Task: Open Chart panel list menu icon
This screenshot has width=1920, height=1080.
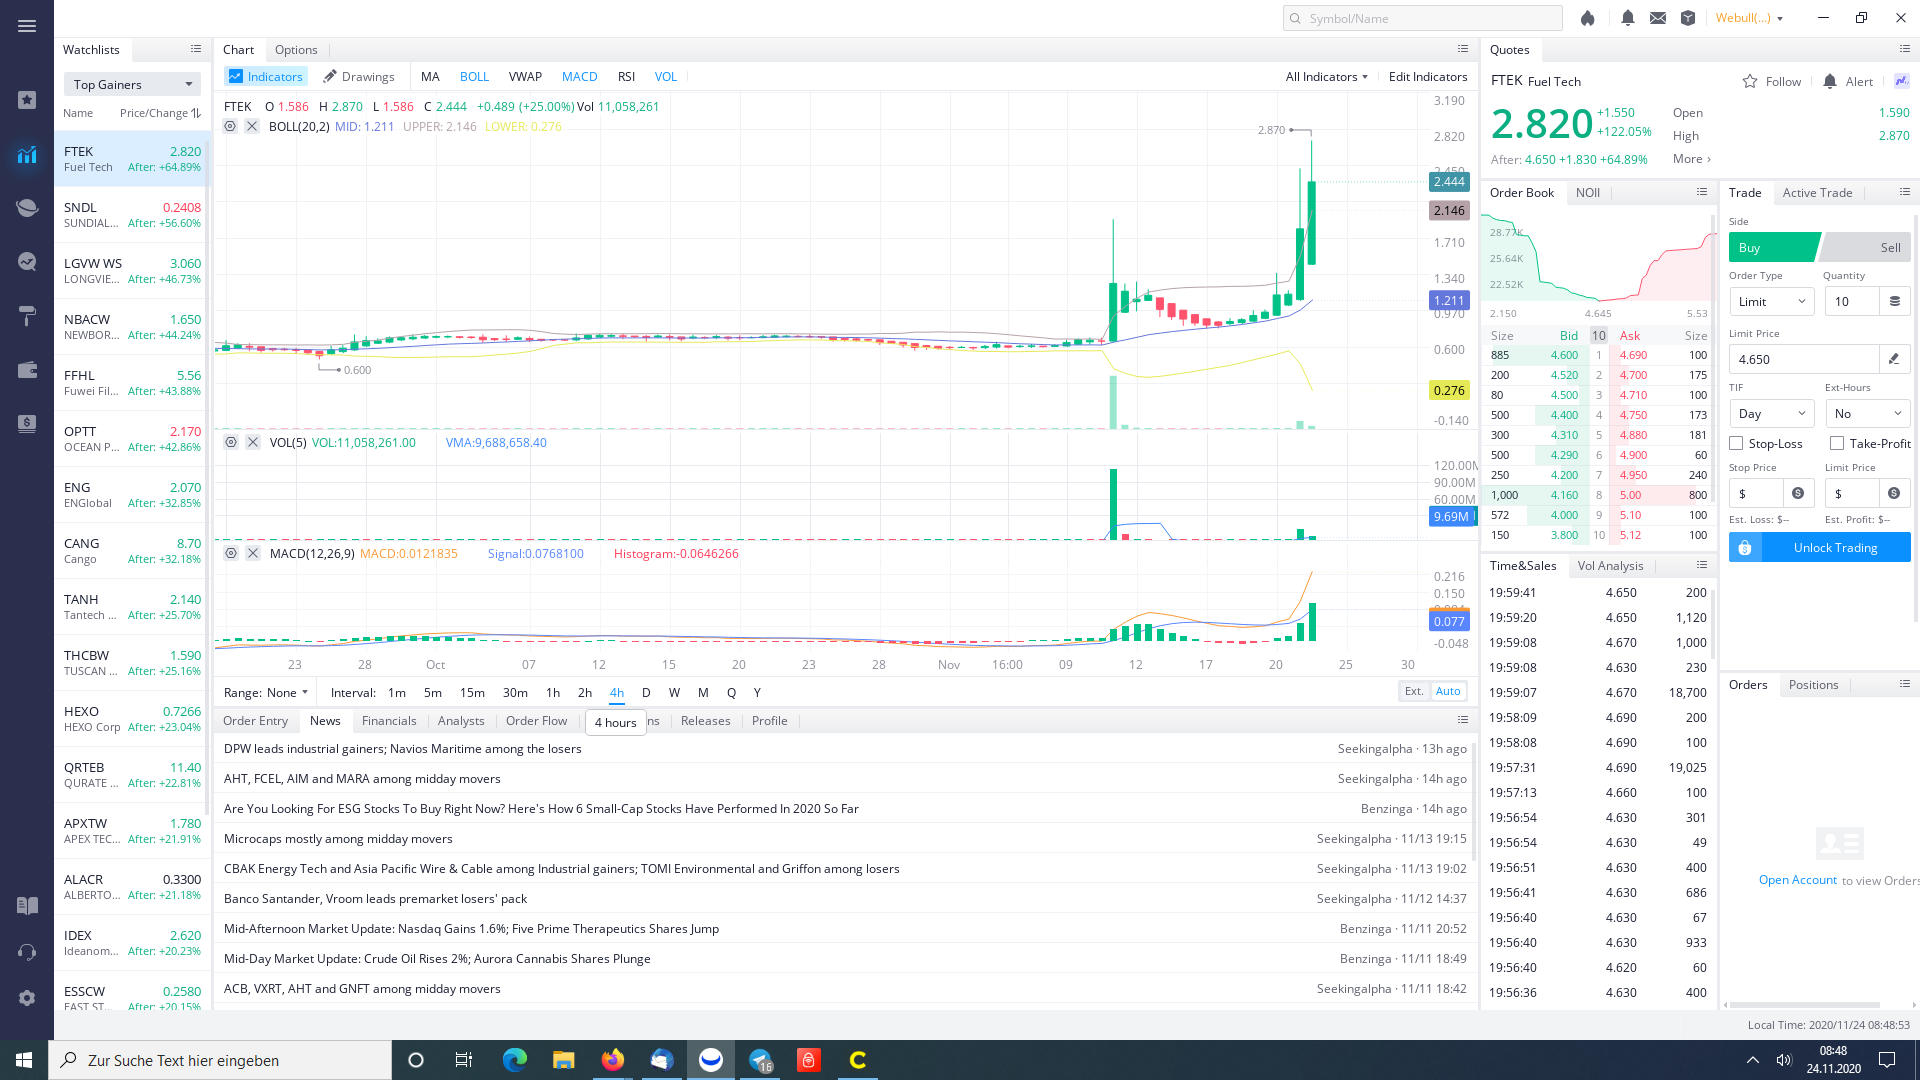Action: [x=1463, y=49]
